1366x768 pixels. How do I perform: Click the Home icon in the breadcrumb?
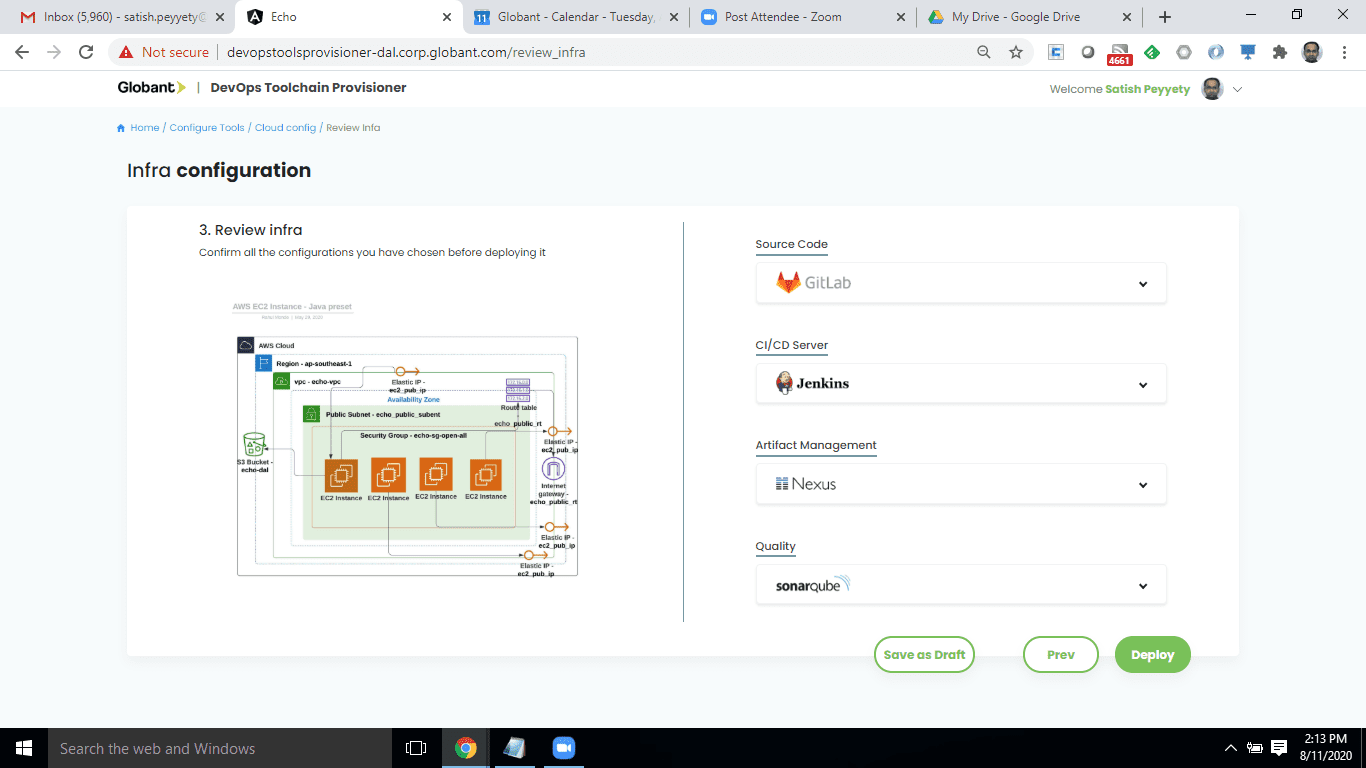coord(119,127)
